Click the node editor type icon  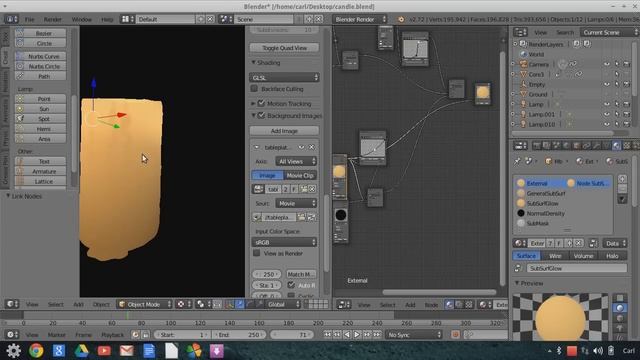(344, 304)
